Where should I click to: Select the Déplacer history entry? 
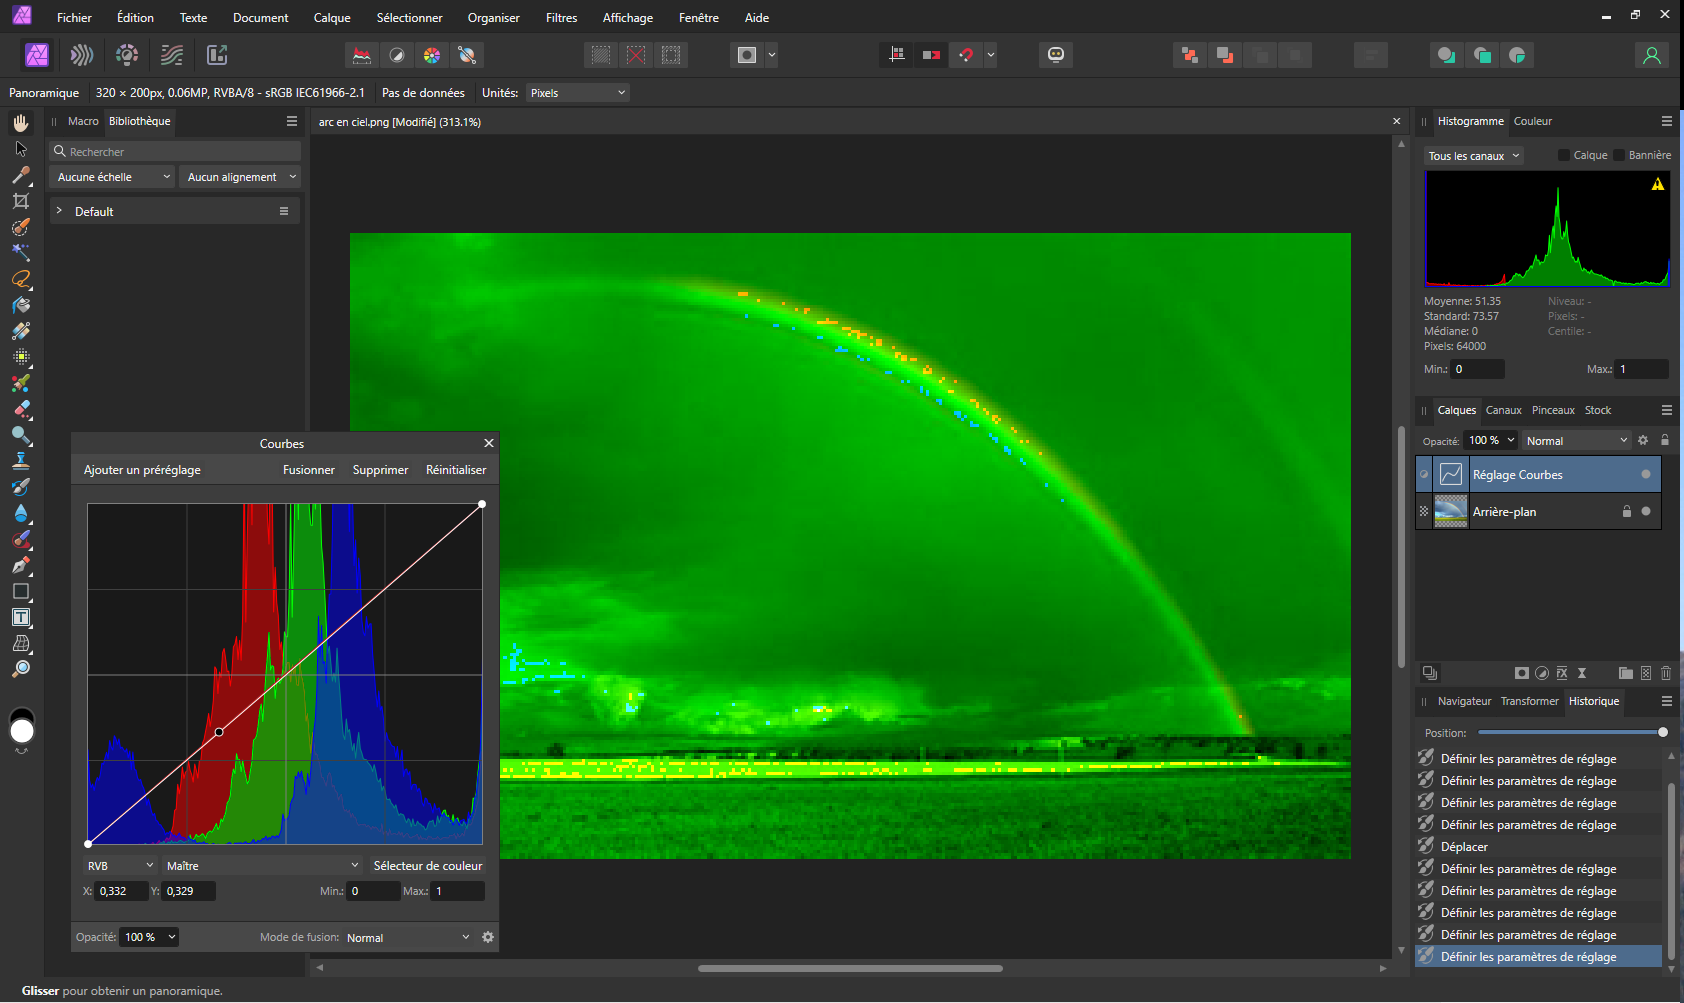pyautogui.click(x=1540, y=847)
